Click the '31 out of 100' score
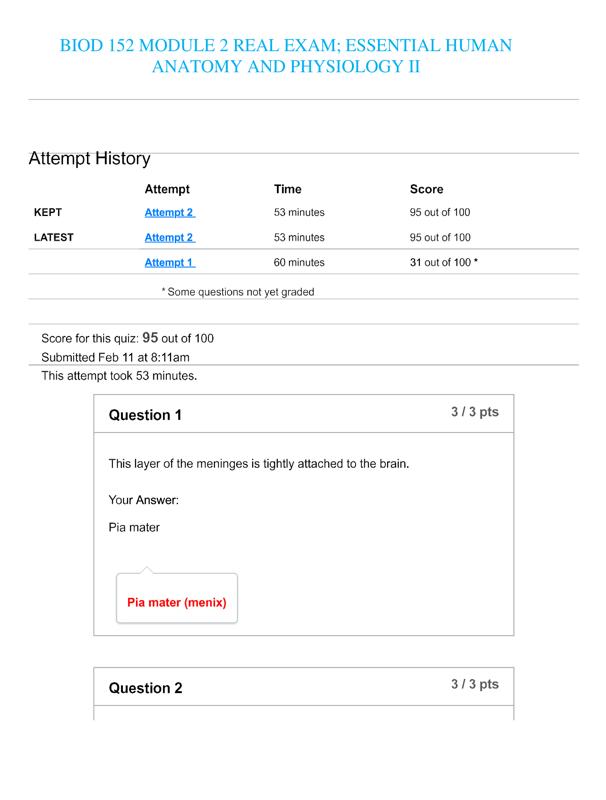The image size is (606, 800). [x=443, y=262]
